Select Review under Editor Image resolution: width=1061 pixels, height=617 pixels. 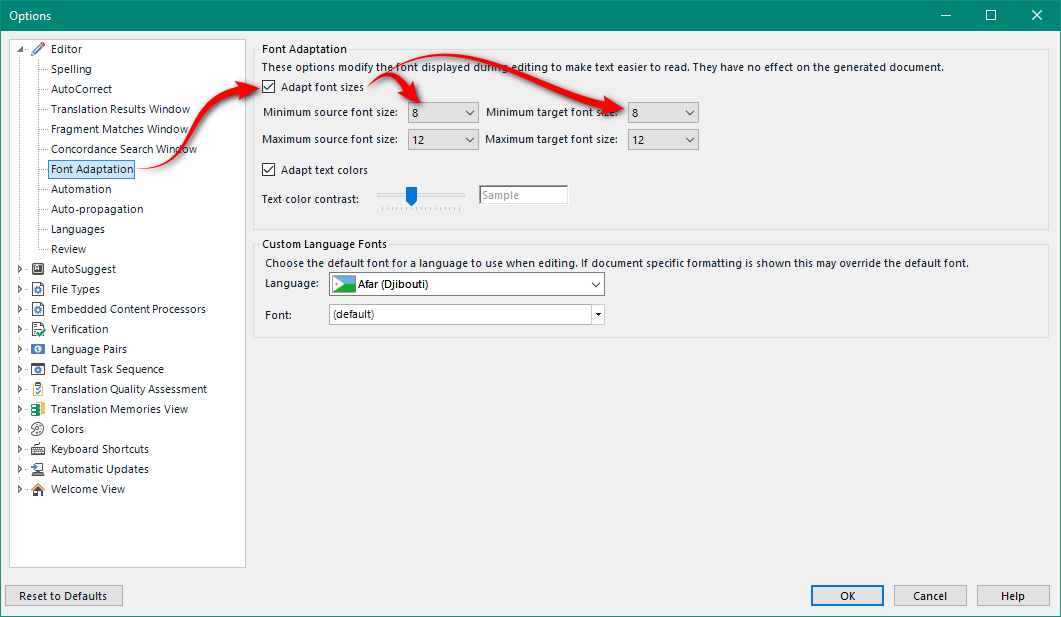tap(68, 249)
